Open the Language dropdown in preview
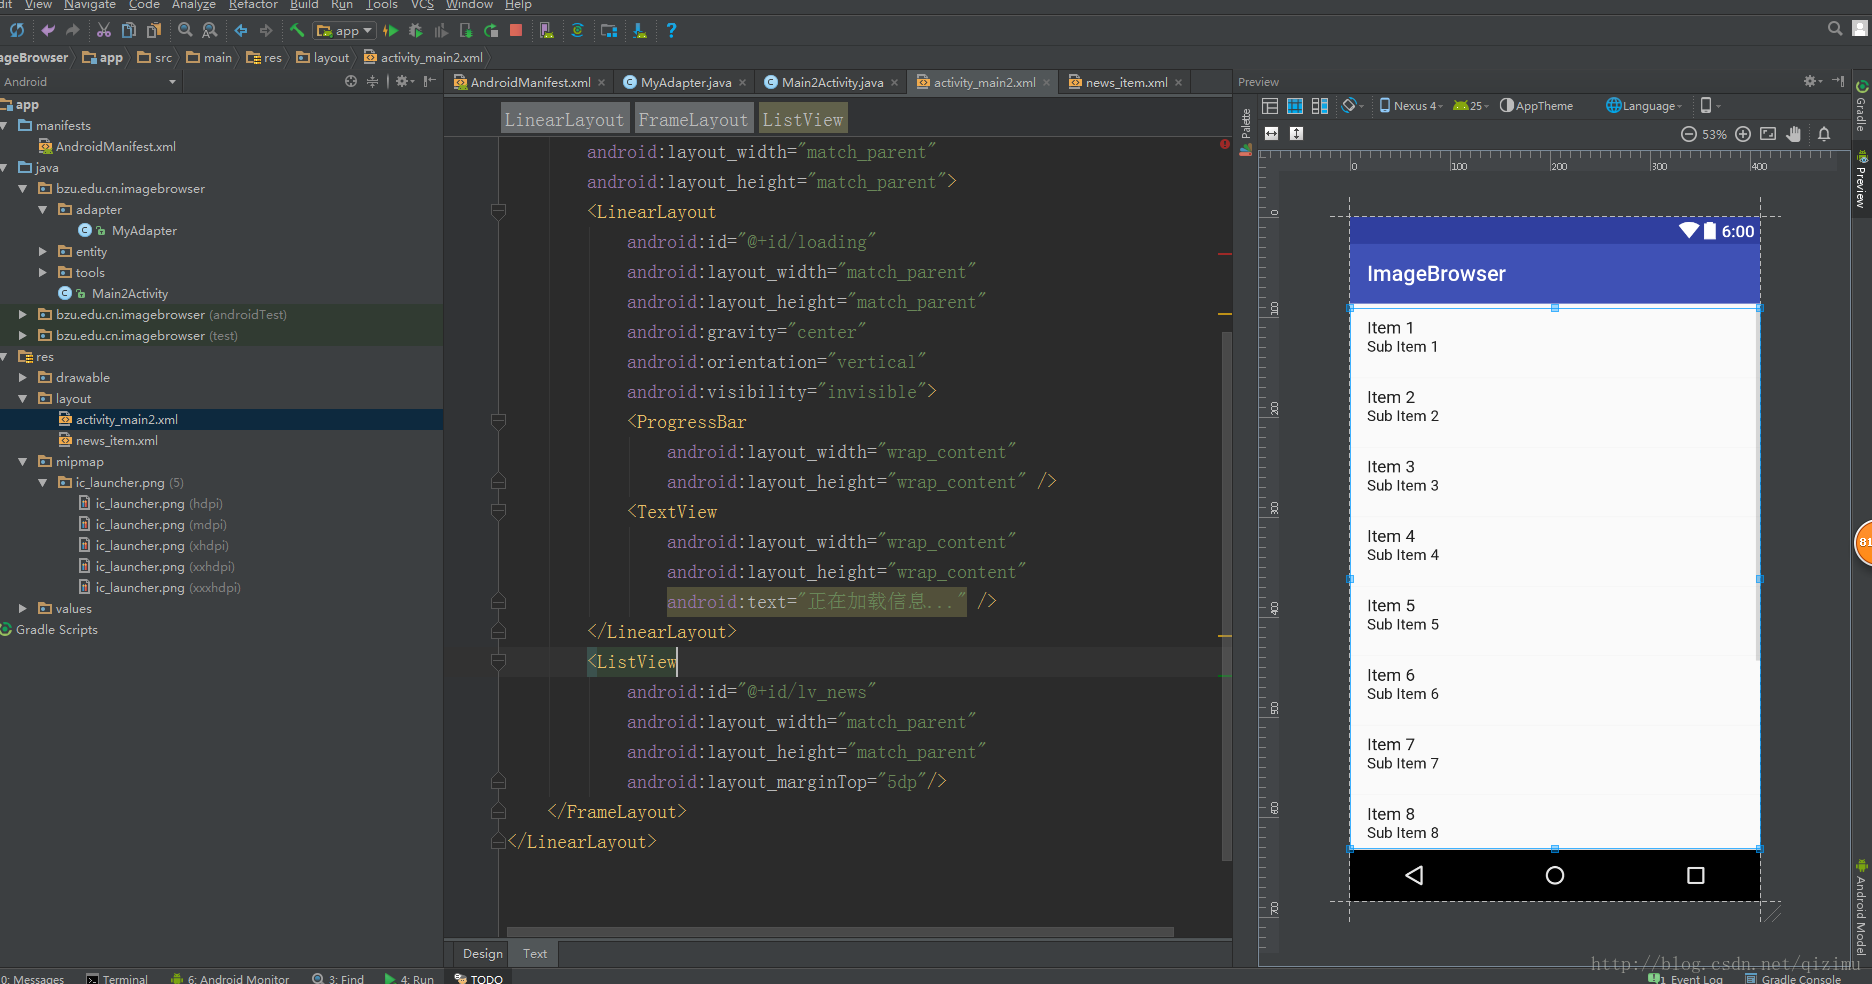 1644,106
